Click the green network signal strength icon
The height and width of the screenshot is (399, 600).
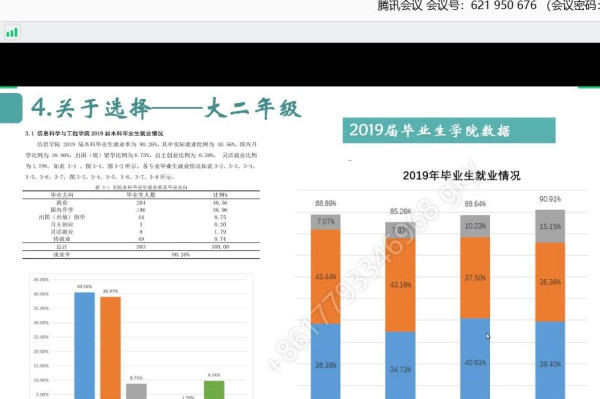(12, 33)
